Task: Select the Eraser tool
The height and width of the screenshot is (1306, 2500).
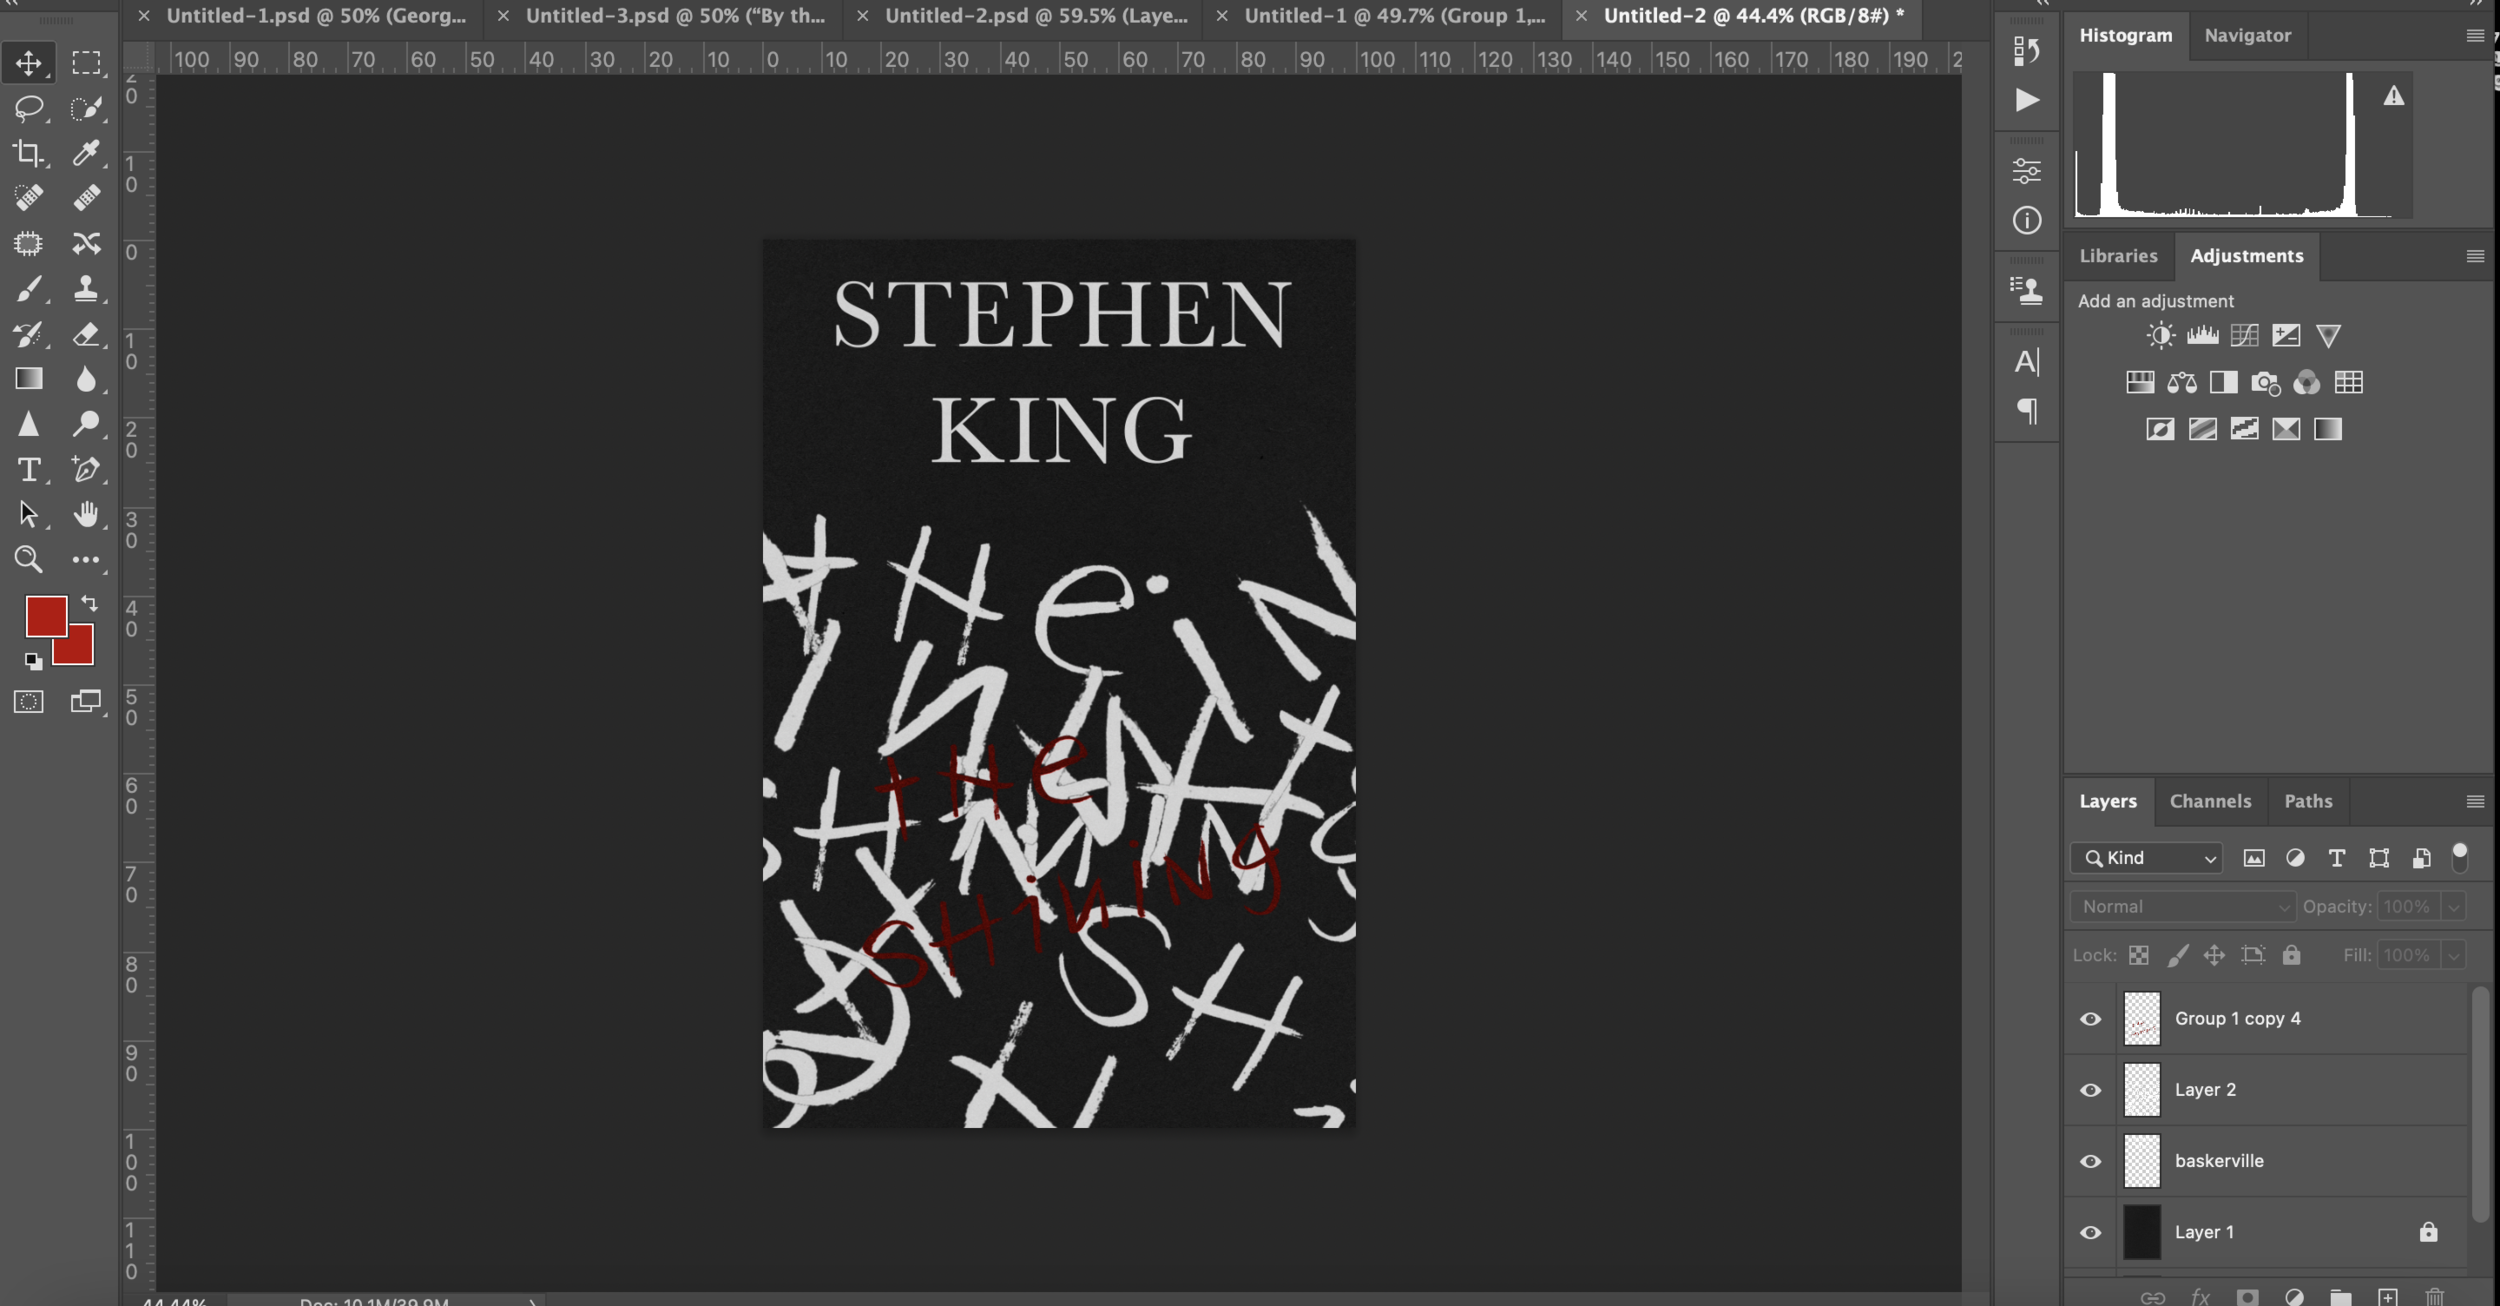Action: point(86,334)
